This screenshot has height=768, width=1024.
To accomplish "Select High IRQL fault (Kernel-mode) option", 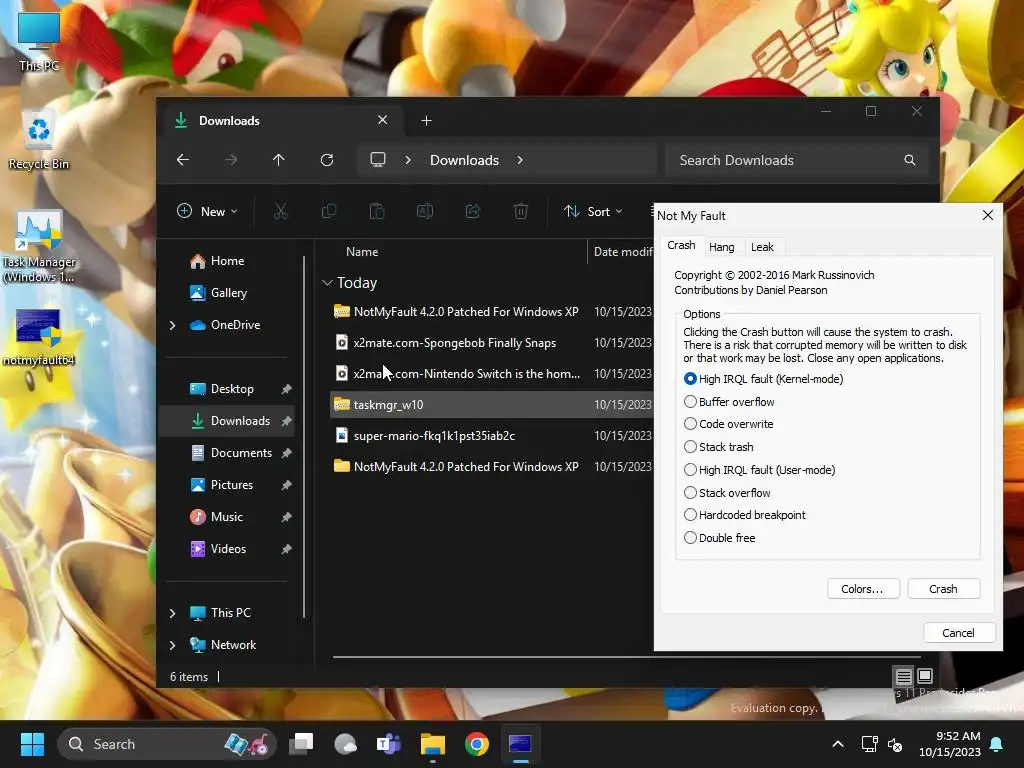I will (763, 379).
